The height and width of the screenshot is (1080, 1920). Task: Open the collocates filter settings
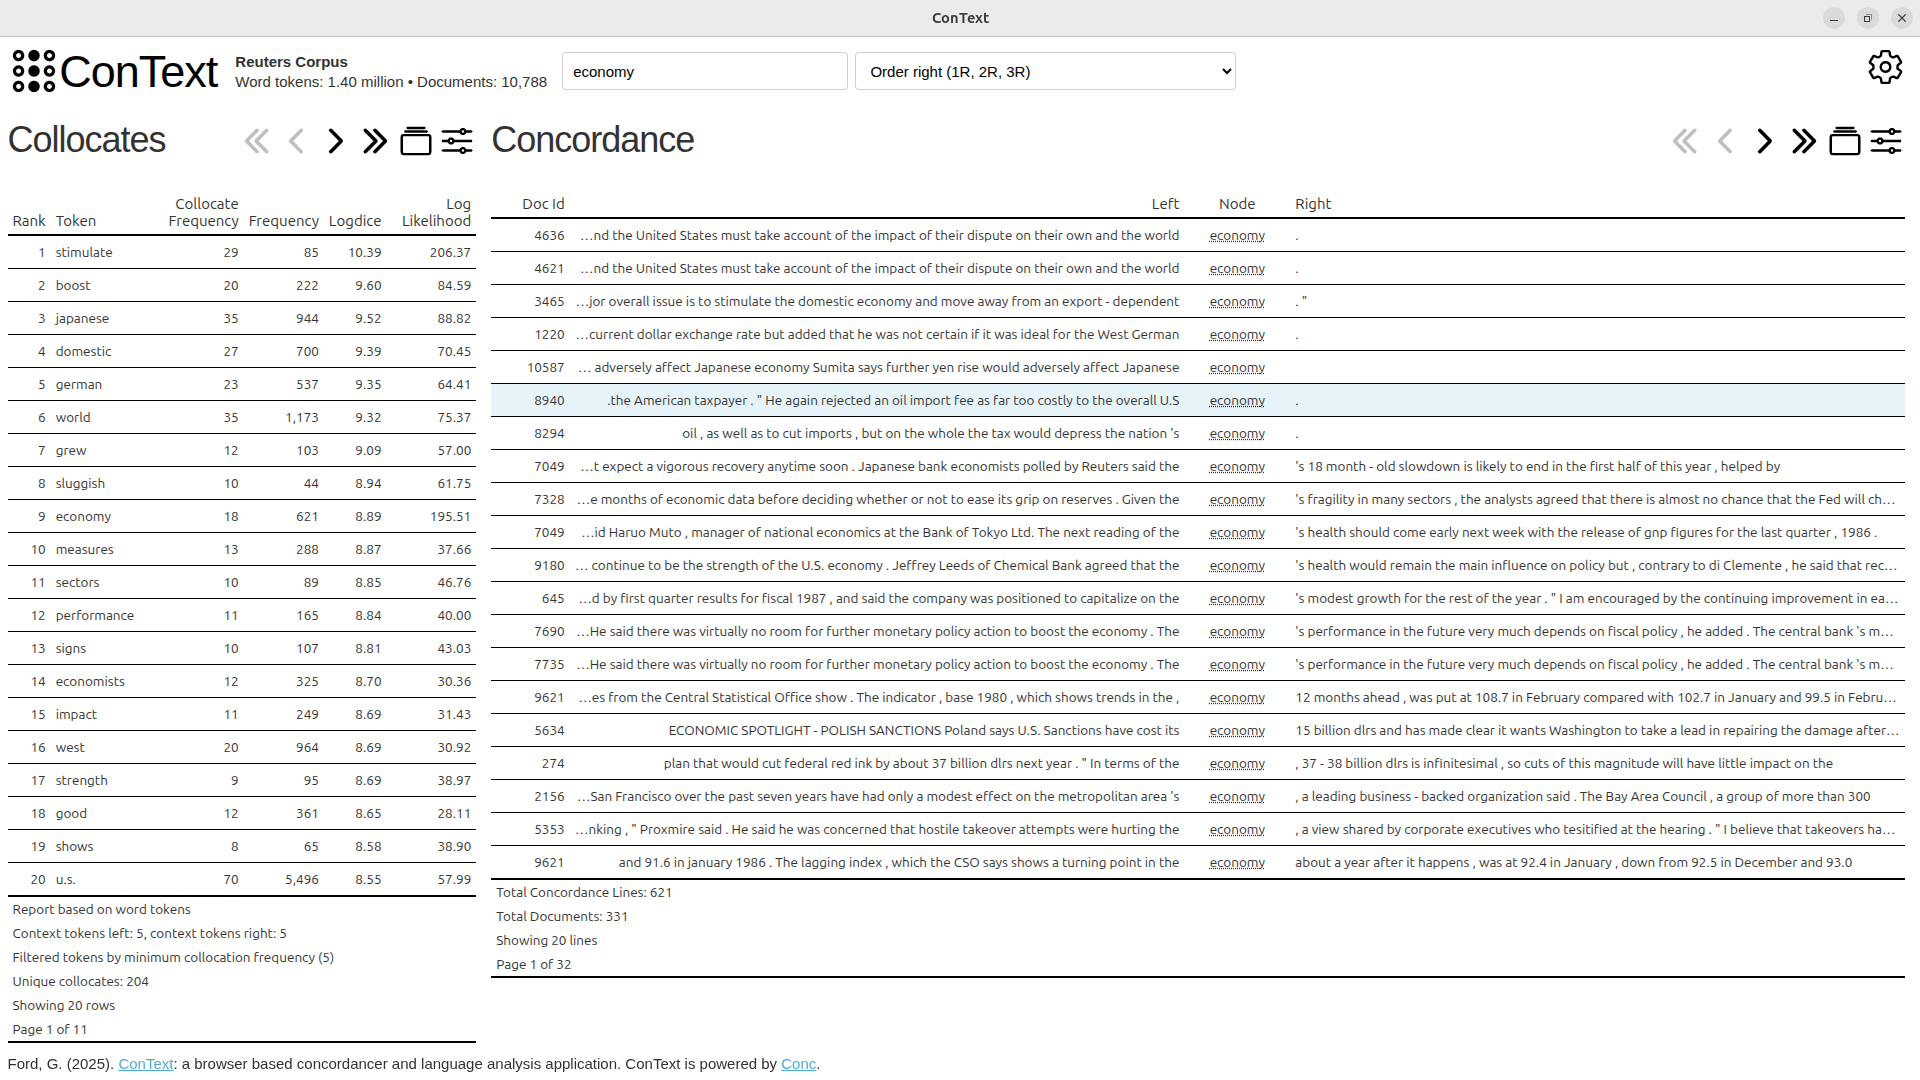(x=457, y=141)
